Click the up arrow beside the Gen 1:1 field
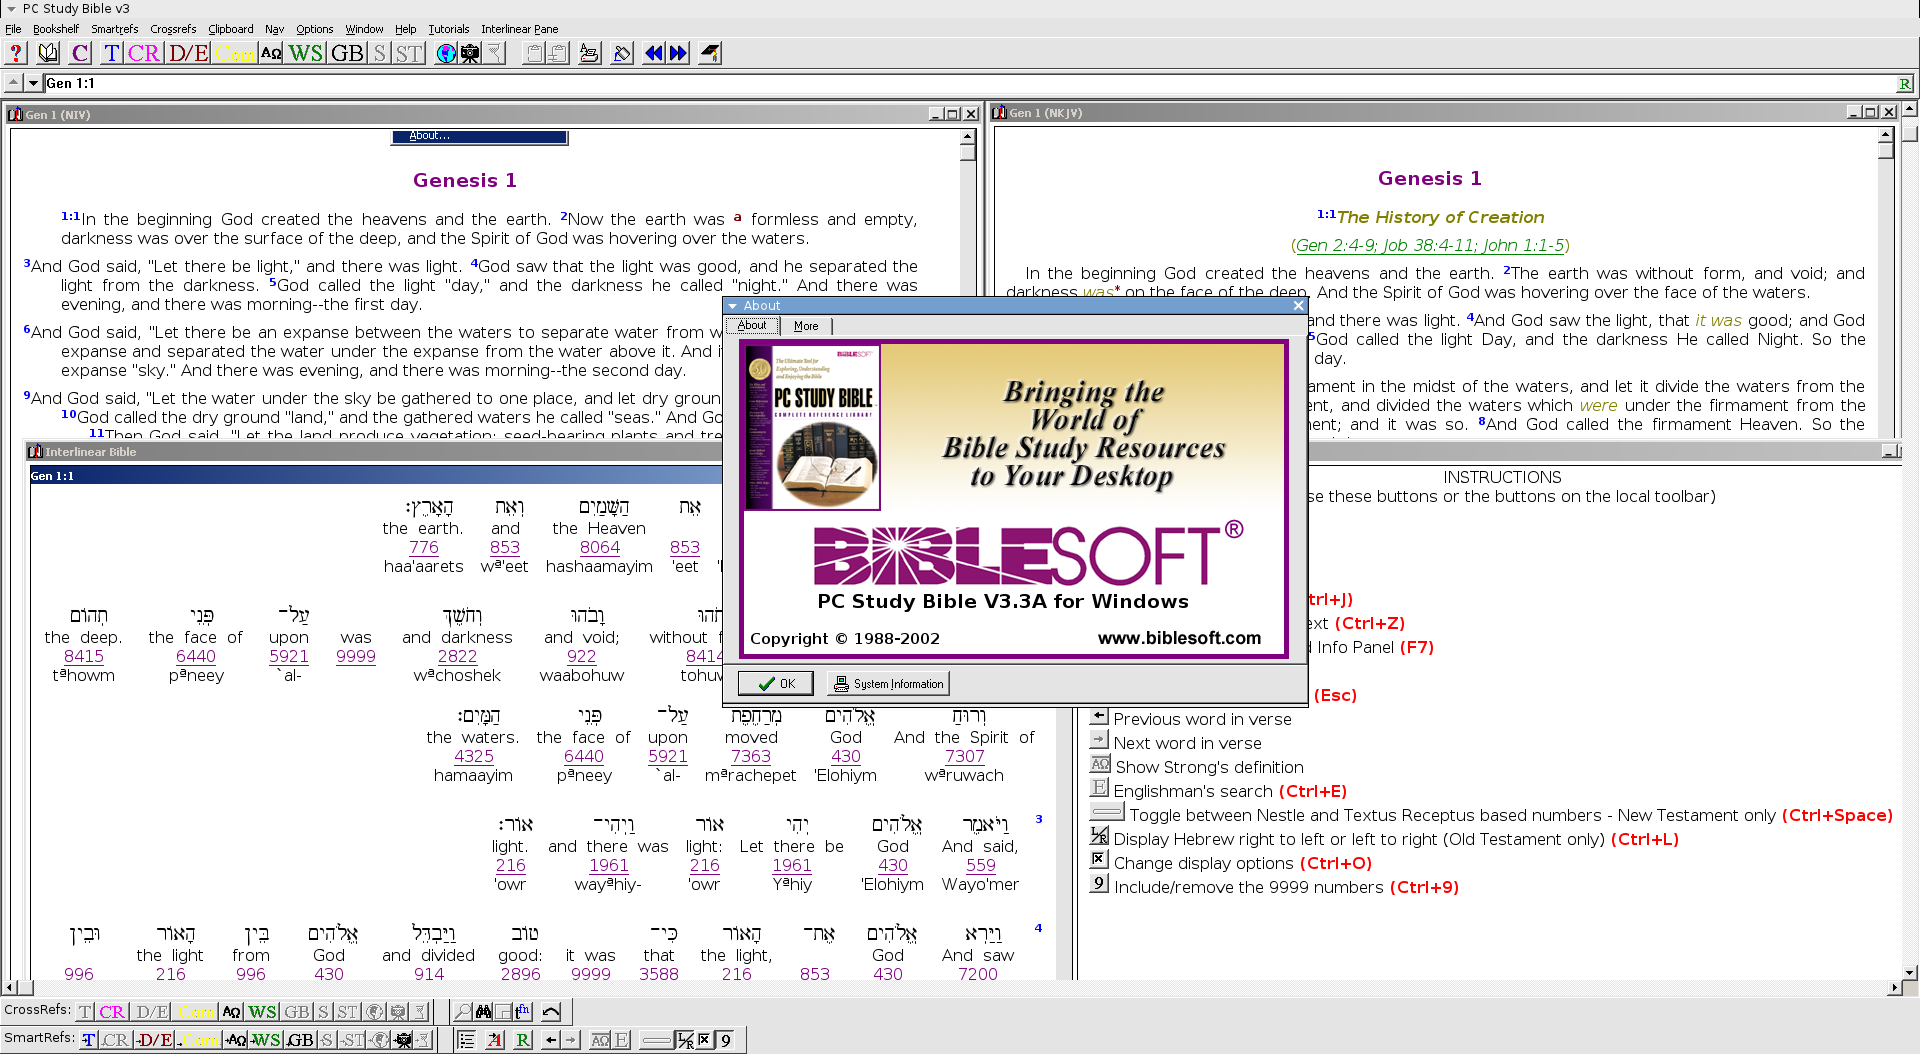 point(13,83)
